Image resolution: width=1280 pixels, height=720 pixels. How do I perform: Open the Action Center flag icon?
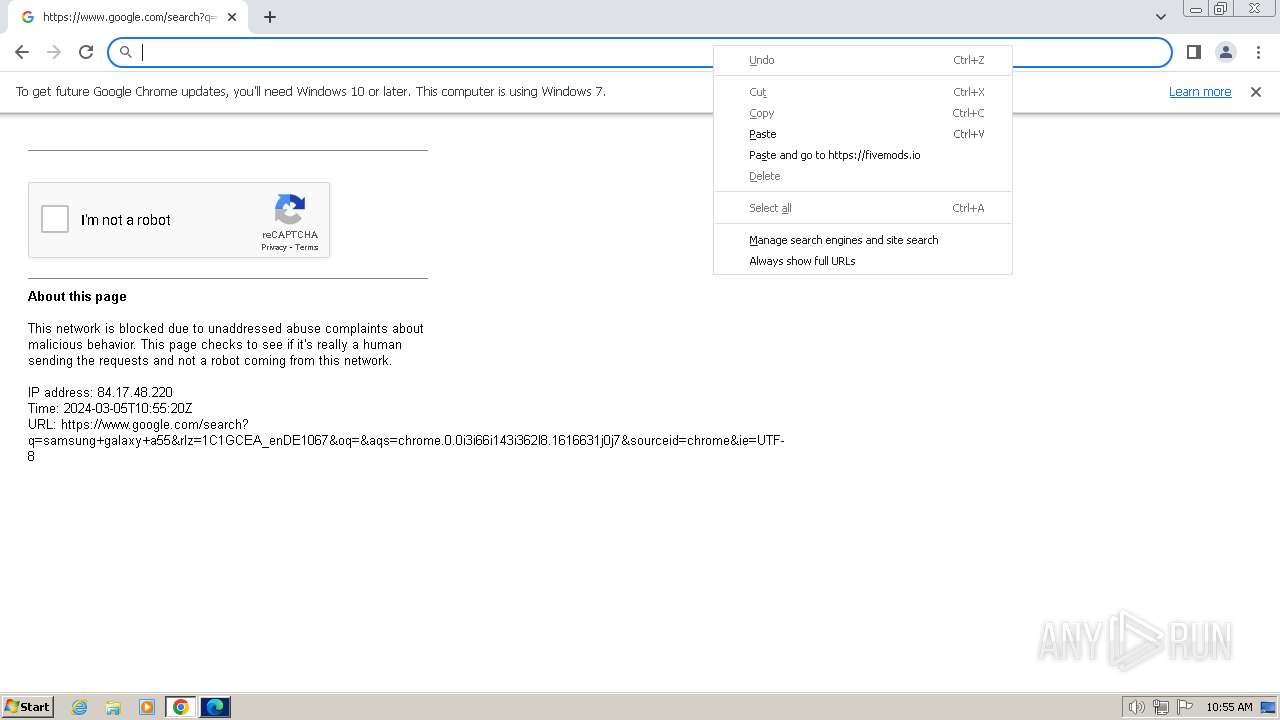[x=1185, y=707]
